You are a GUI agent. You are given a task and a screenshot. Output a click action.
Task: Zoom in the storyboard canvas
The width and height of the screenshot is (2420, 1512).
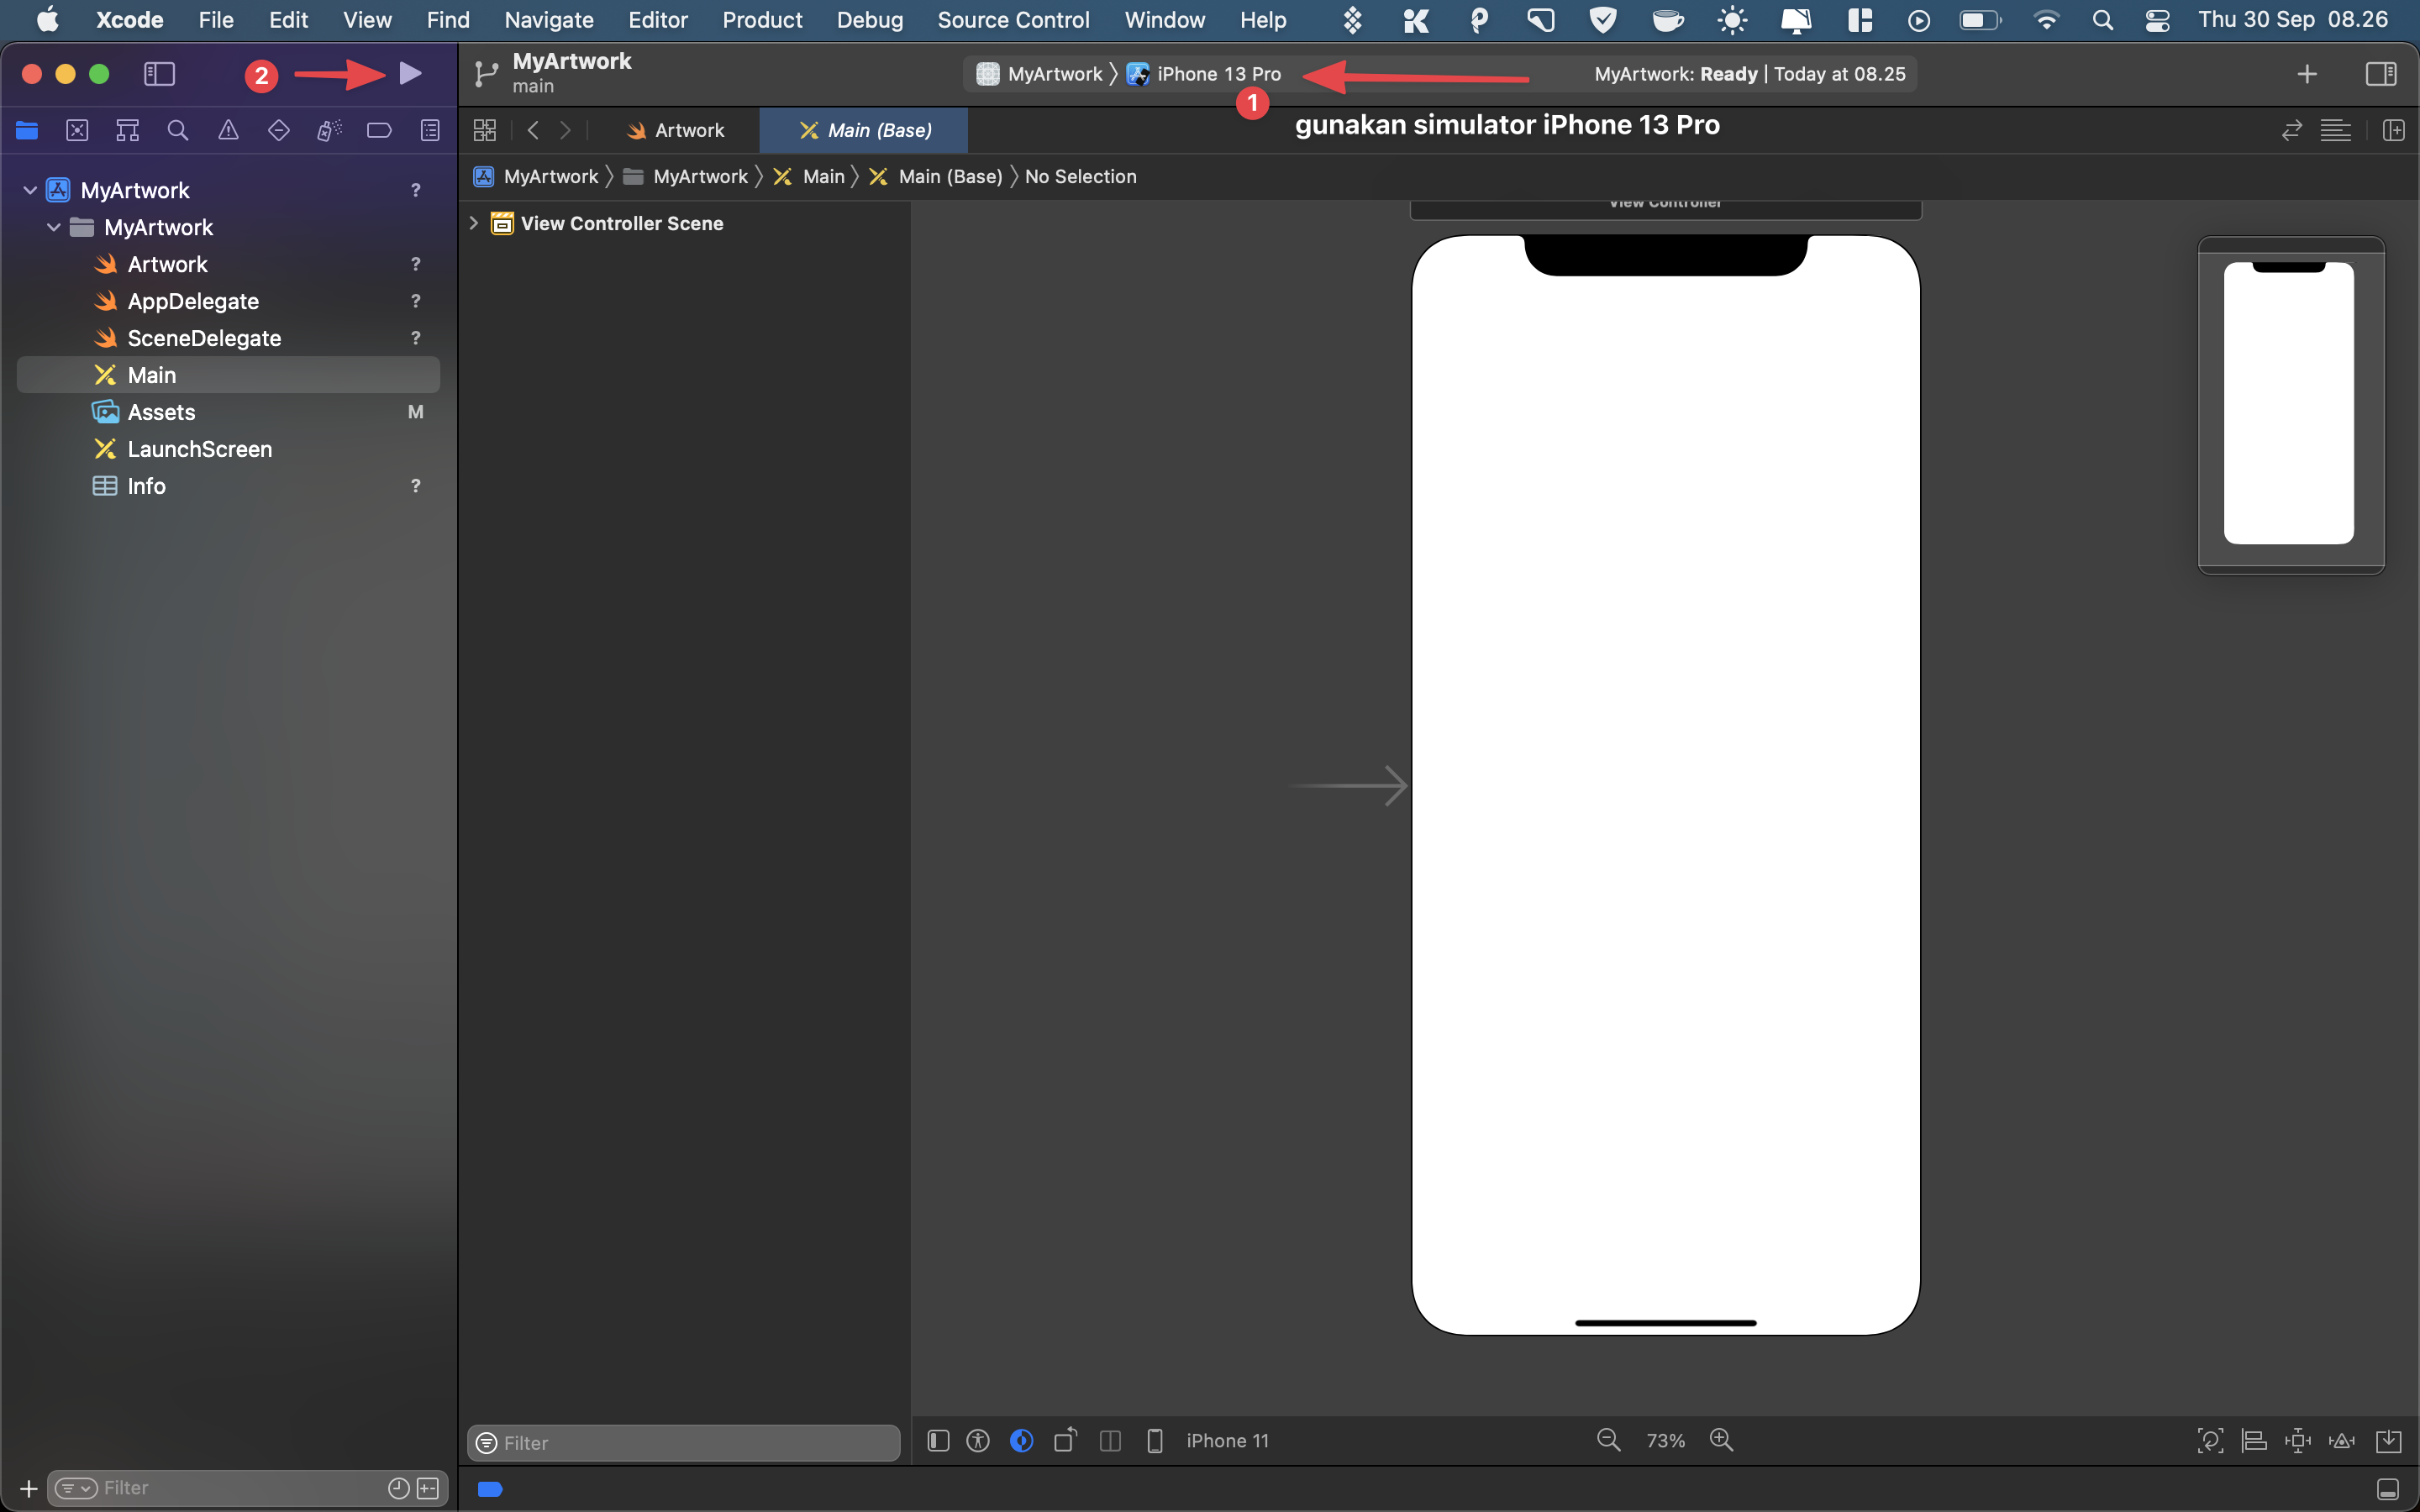[x=1721, y=1440]
